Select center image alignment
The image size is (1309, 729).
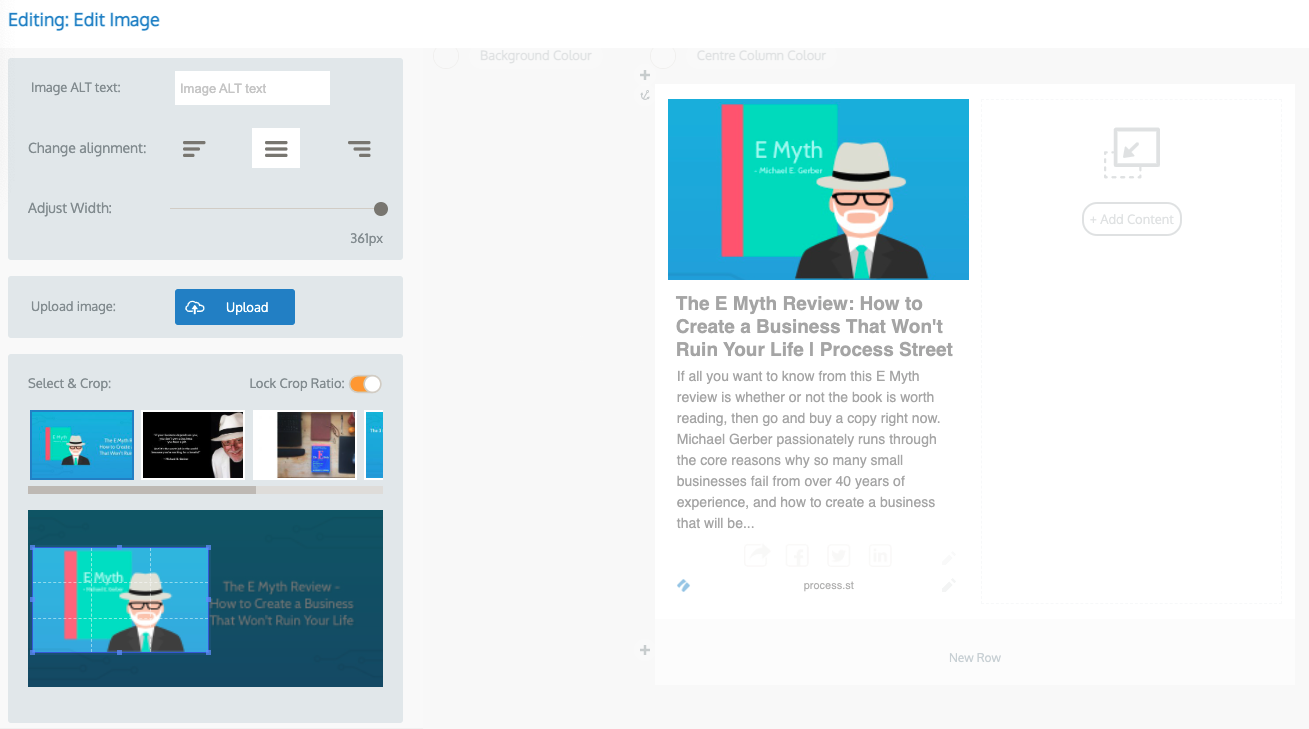[276, 149]
